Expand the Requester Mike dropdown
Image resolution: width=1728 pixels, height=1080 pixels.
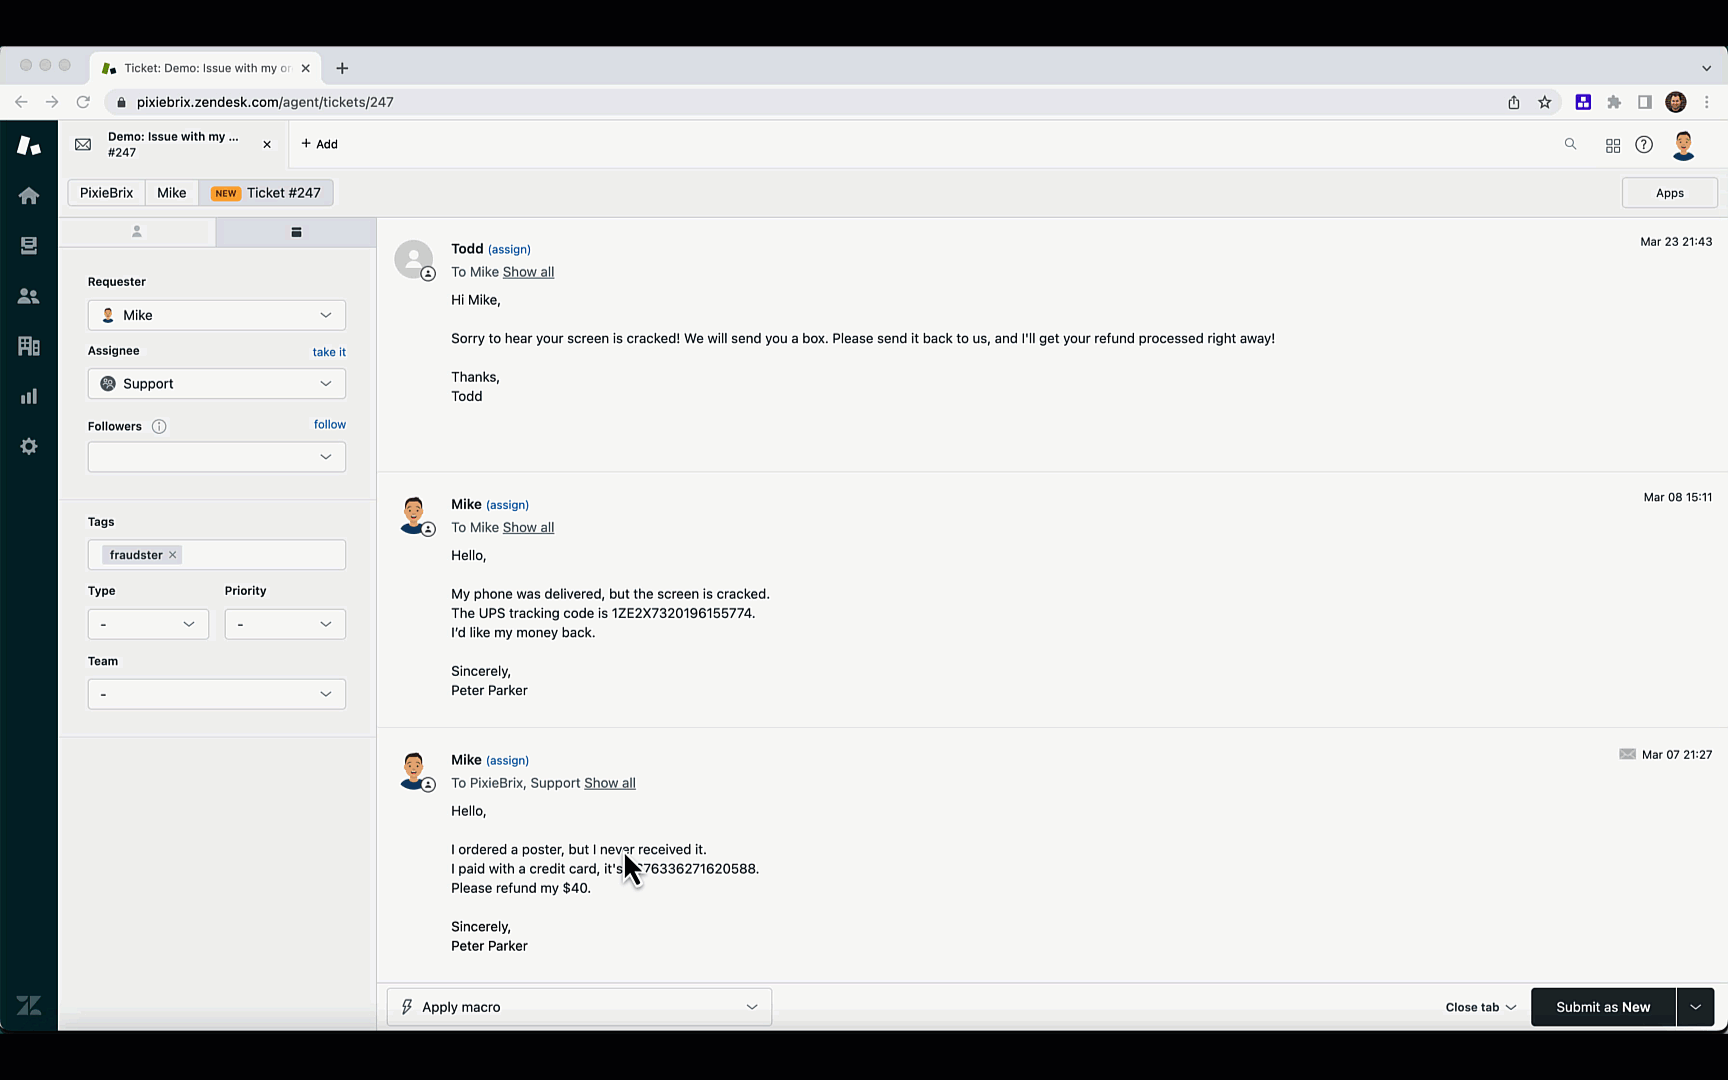217,315
